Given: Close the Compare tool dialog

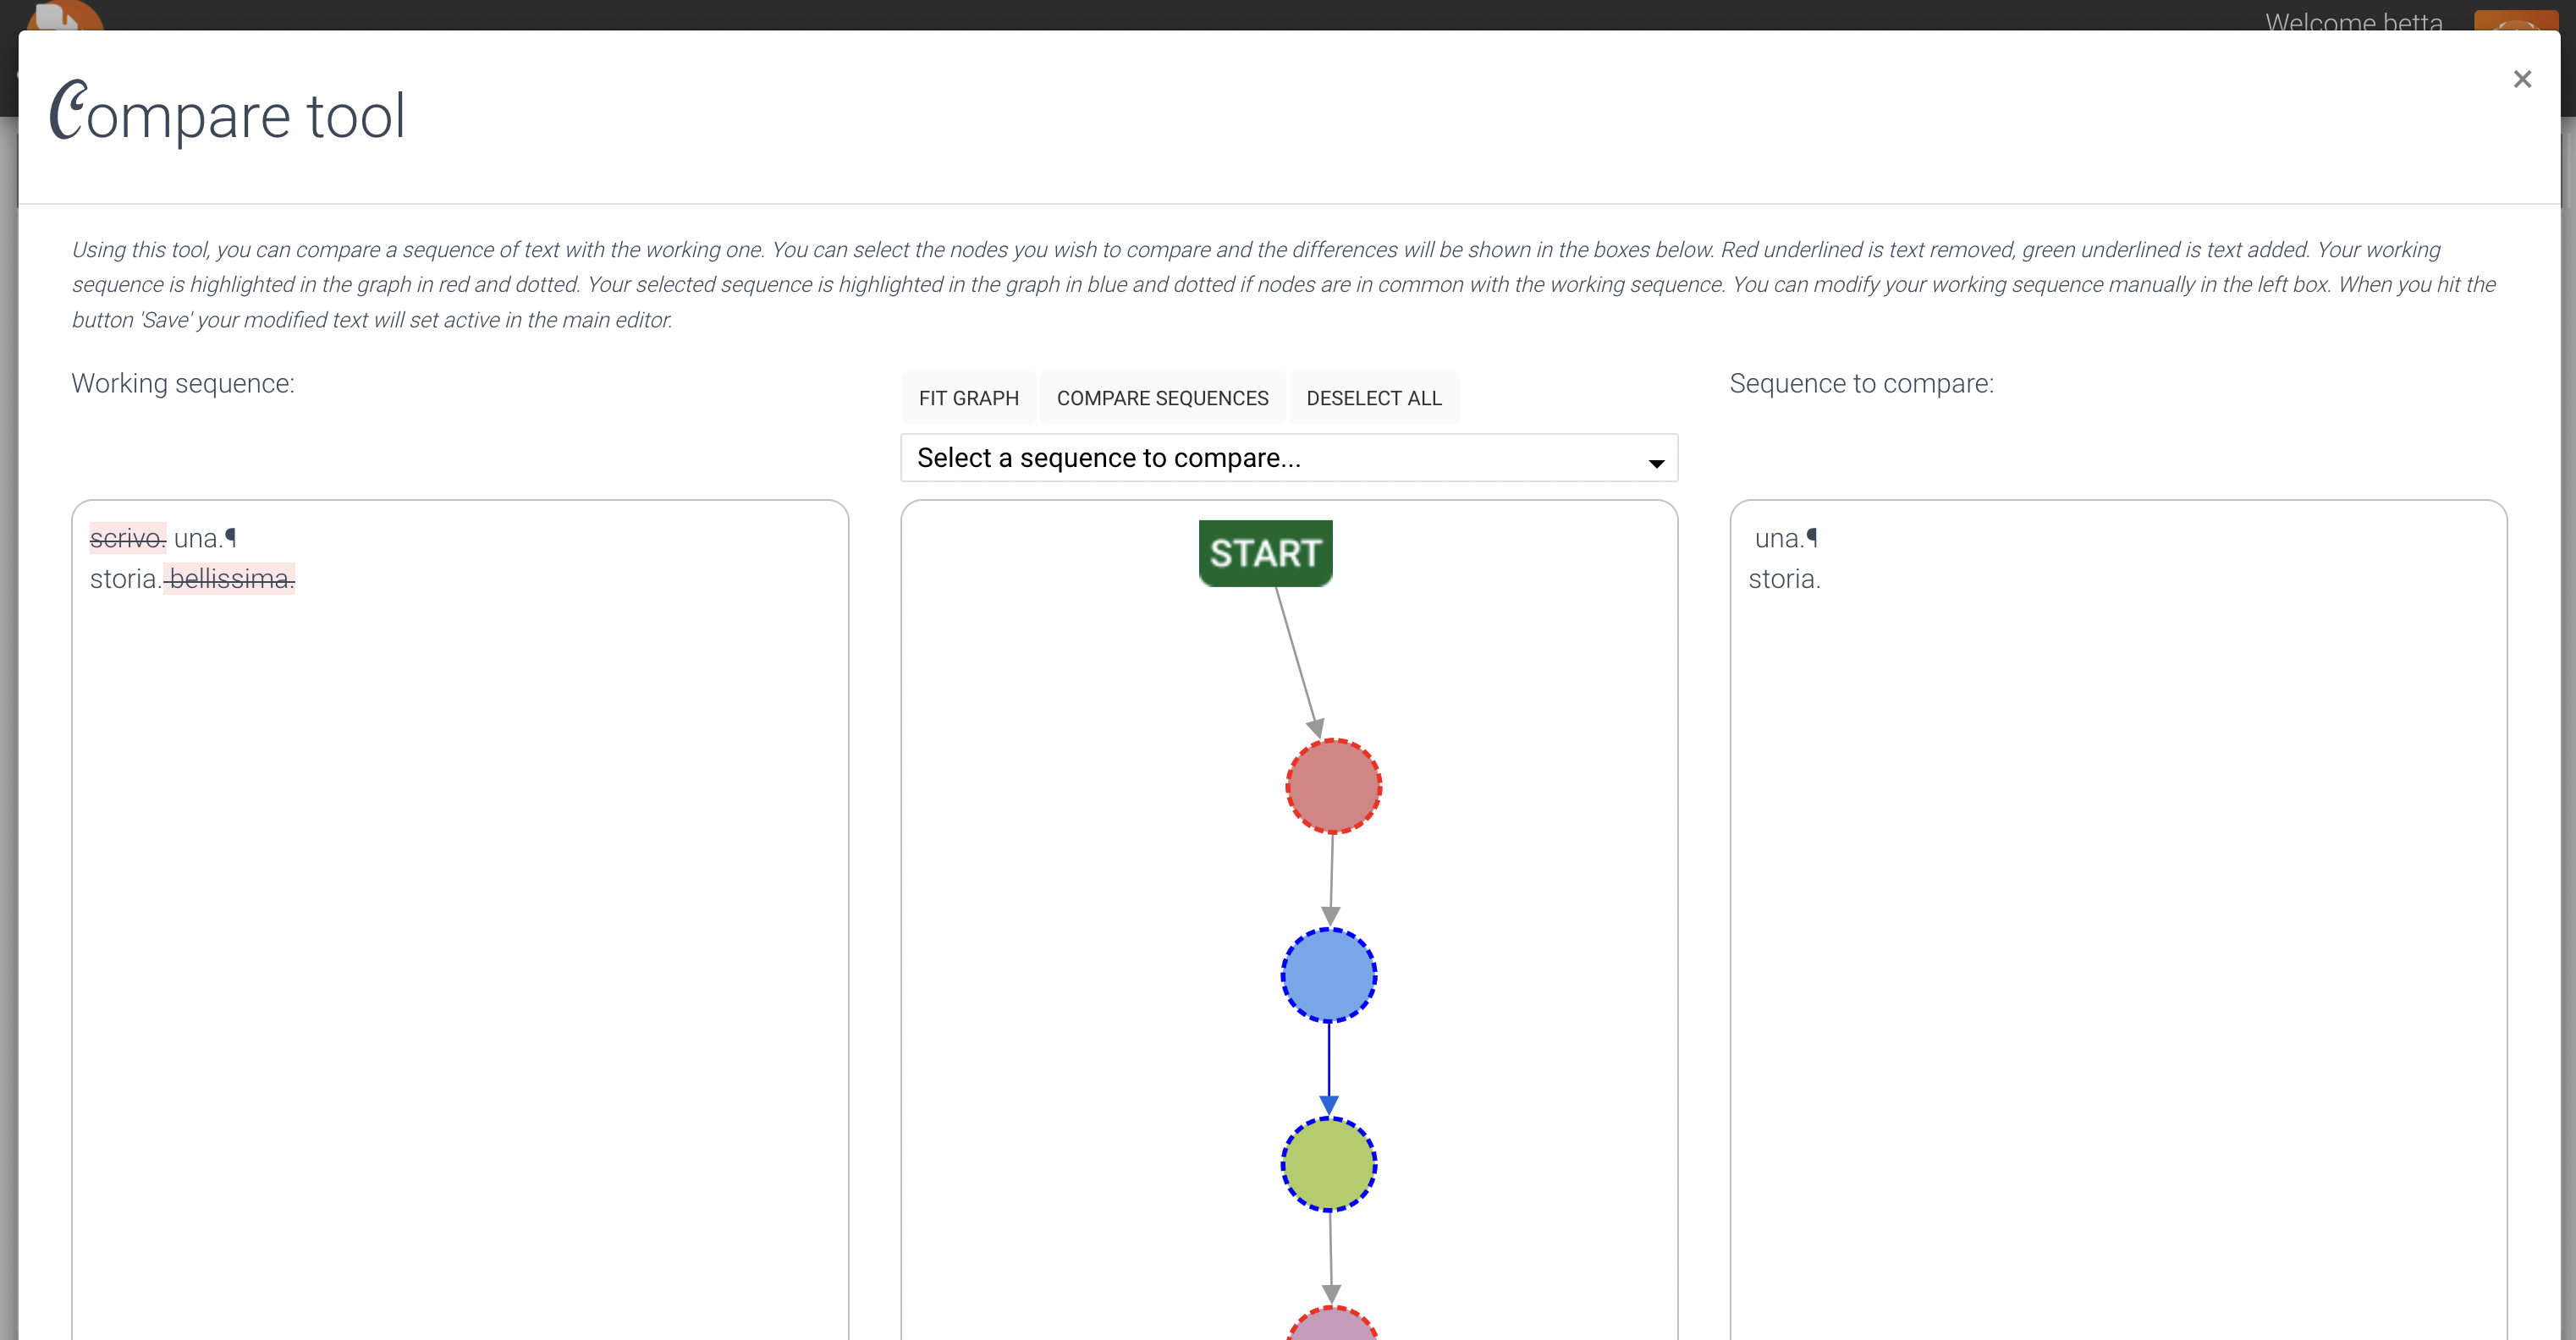Looking at the screenshot, I should (x=2522, y=79).
